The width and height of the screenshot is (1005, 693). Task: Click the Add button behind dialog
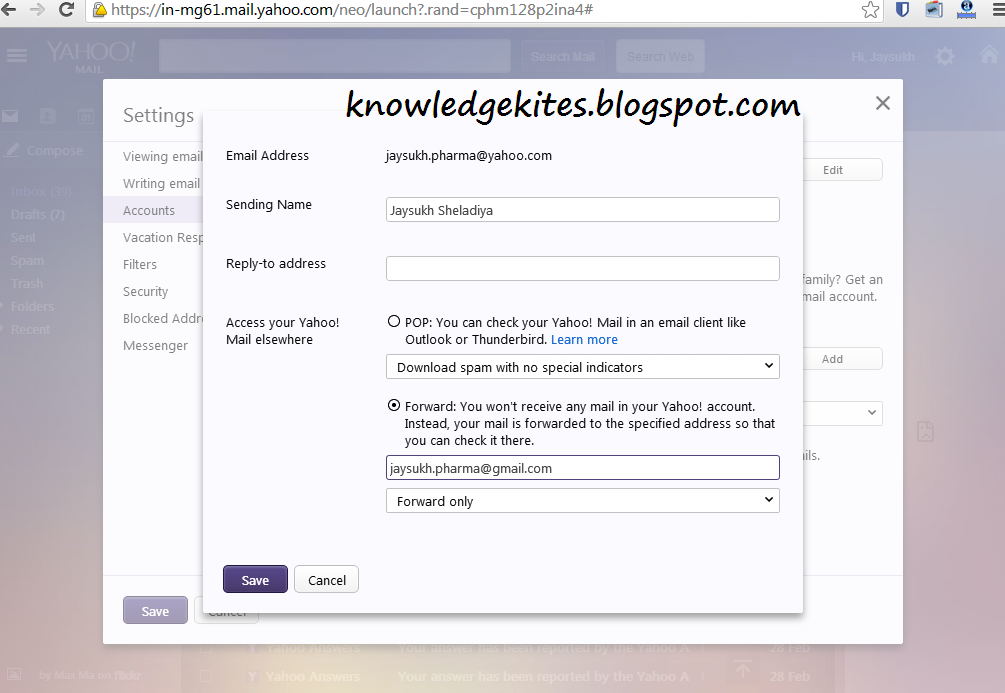click(x=843, y=359)
